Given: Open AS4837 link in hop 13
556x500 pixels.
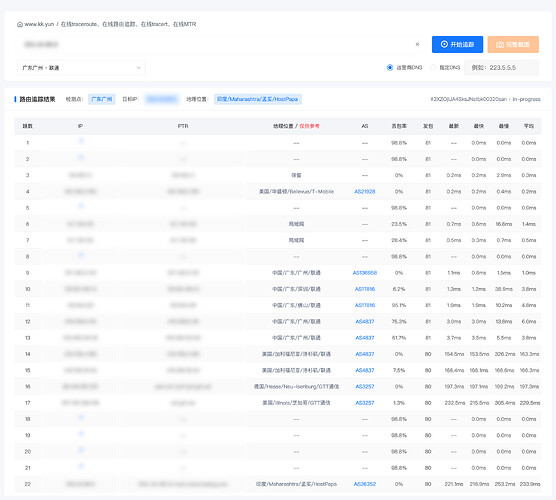Looking at the screenshot, I should pos(365,338).
